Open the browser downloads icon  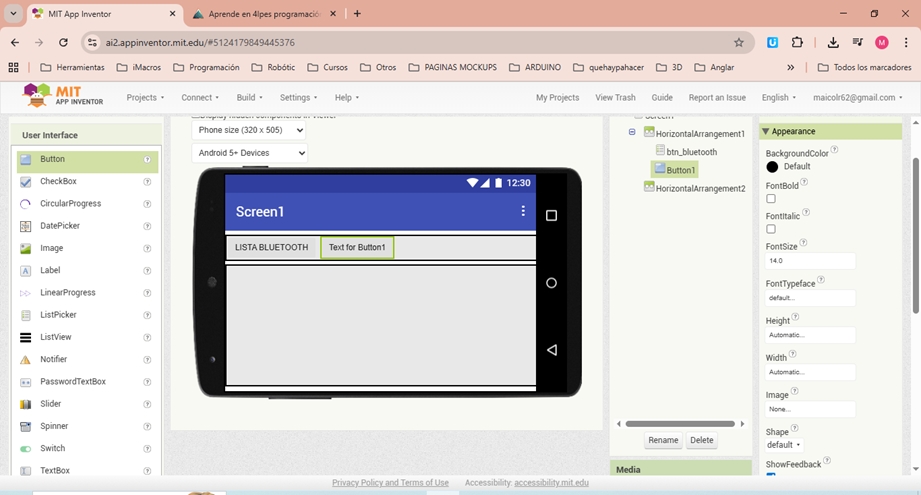coord(833,43)
